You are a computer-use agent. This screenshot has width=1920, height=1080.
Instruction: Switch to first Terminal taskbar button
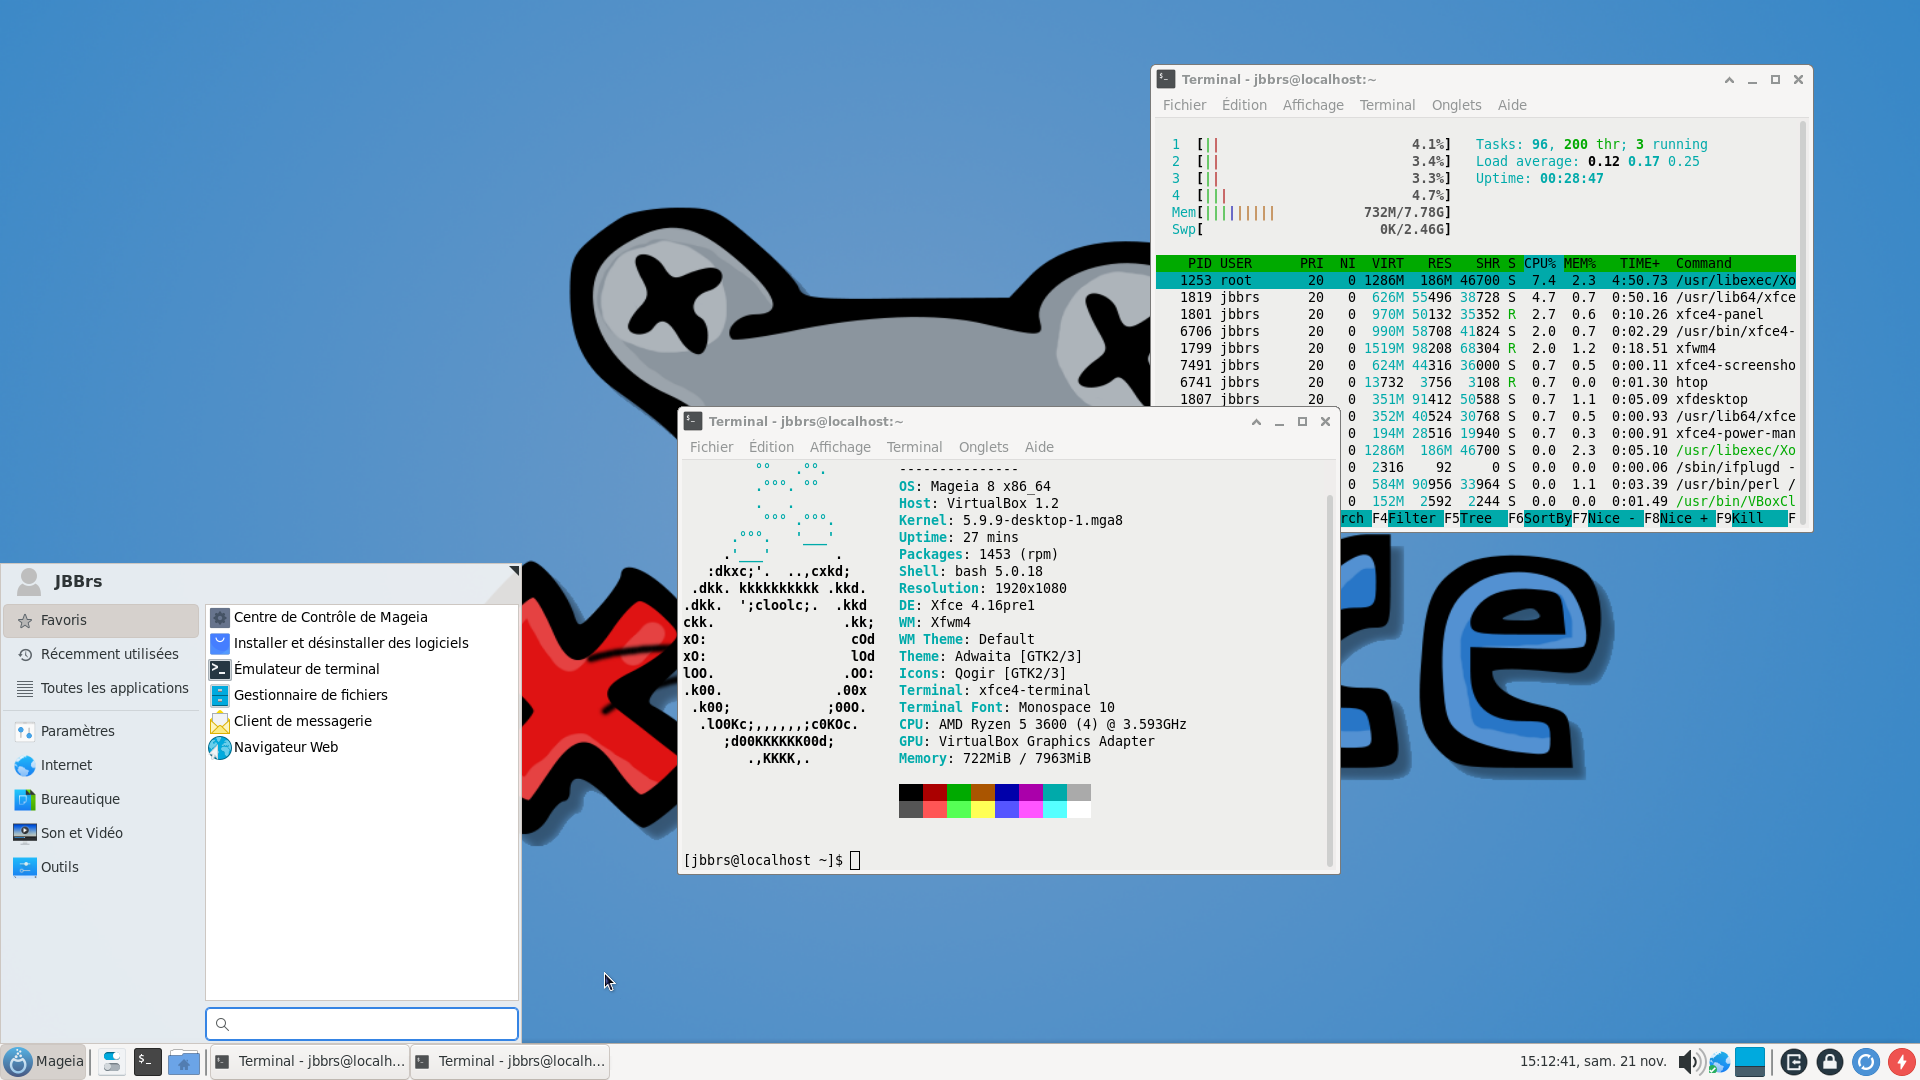click(x=310, y=1061)
